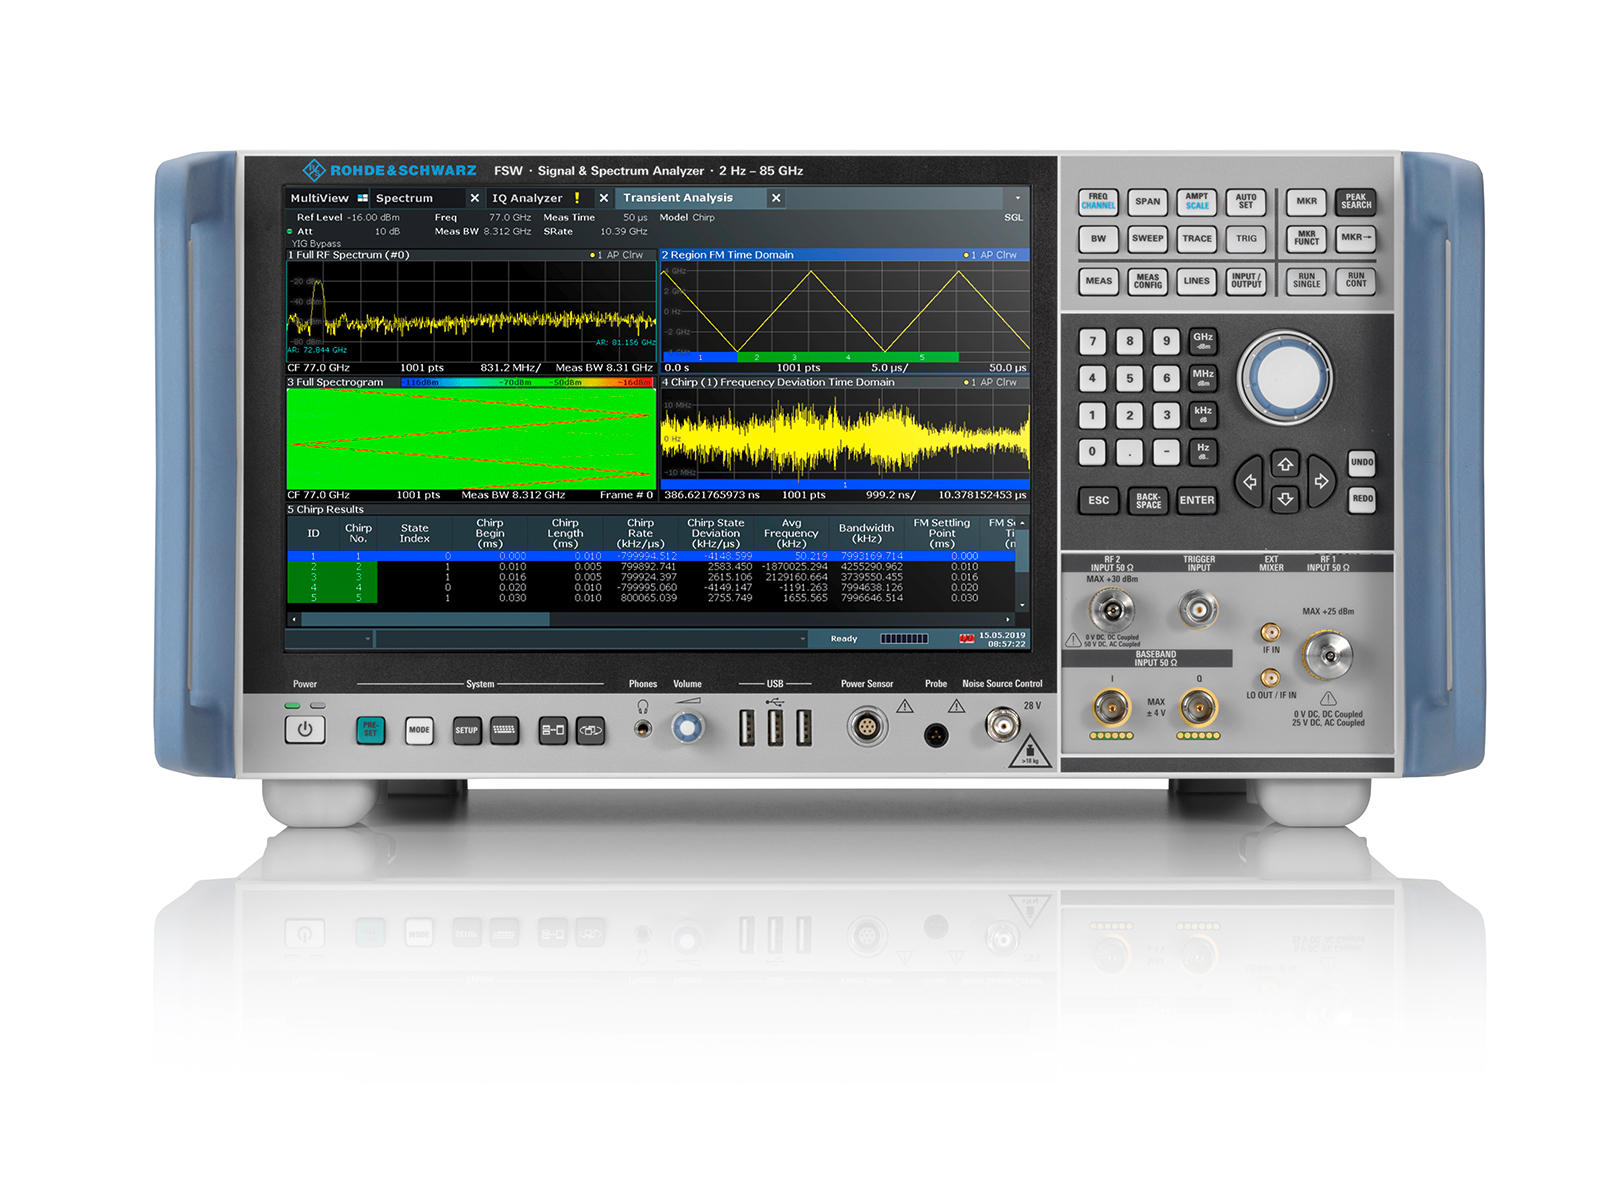Tap the kHz unit key
Screen dimensions: 1600x1200
1203,415
